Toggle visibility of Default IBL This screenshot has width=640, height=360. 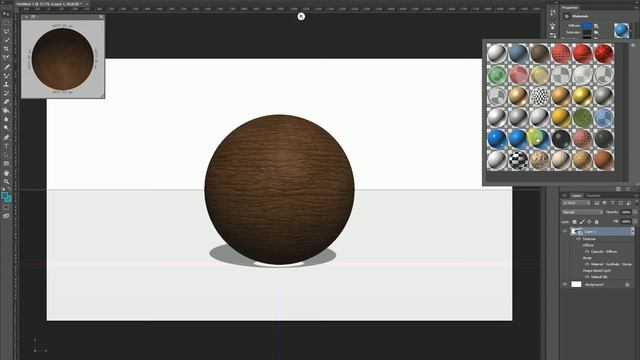(x=587, y=277)
